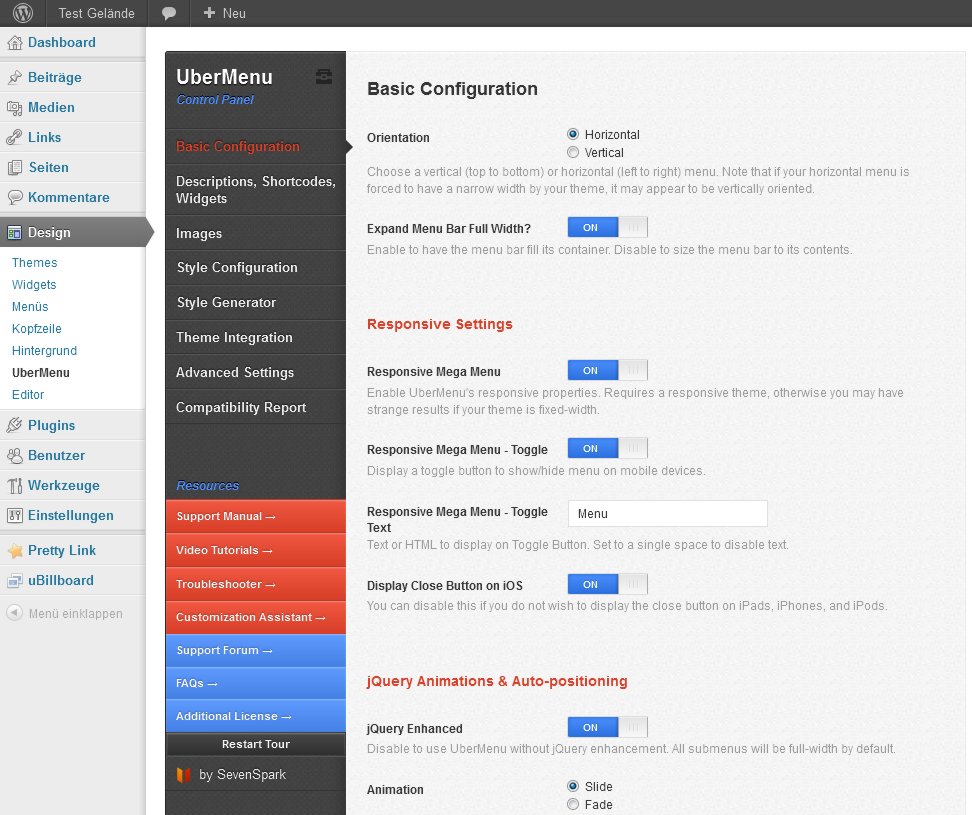Click the Werkzeuge tools icon

pos(15,485)
